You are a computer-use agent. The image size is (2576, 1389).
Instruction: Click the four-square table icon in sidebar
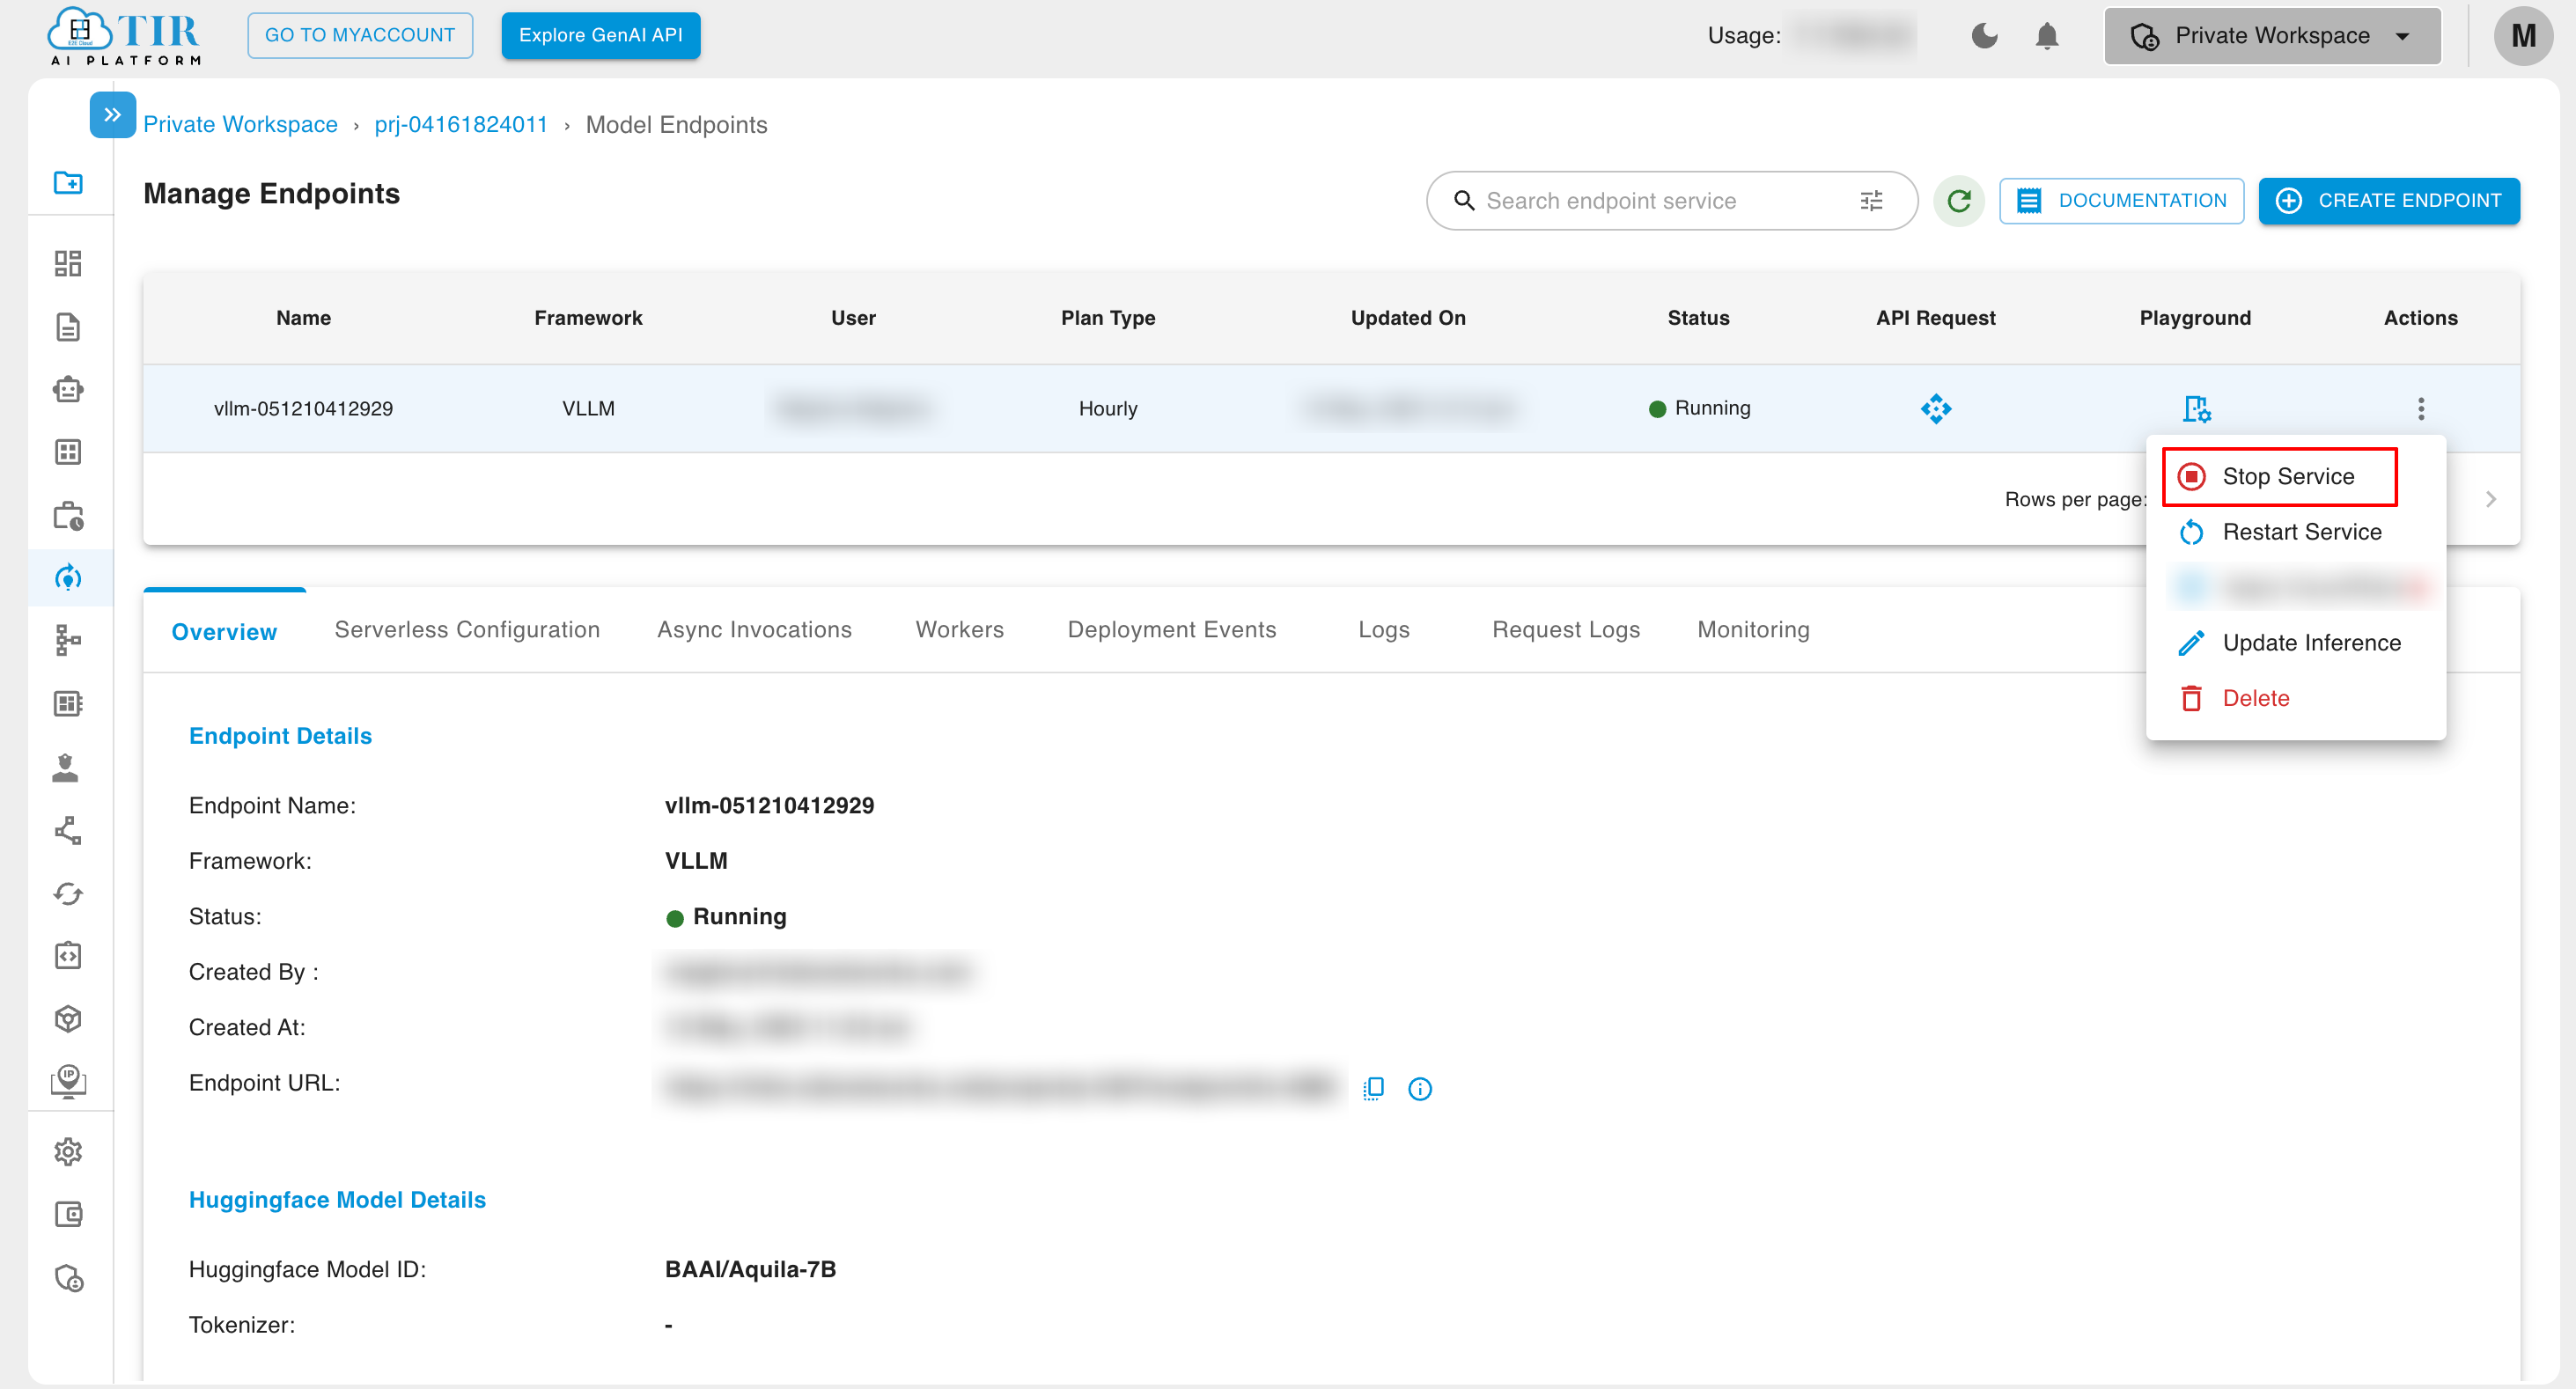point(68,452)
